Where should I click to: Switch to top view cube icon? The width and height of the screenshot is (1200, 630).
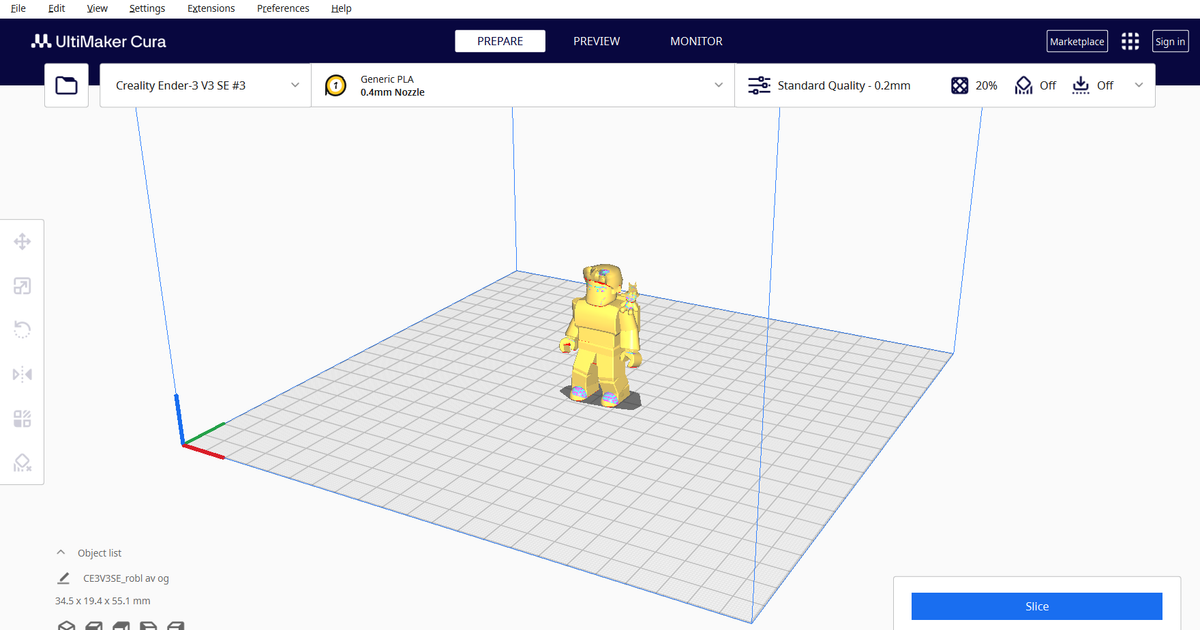[120, 626]
